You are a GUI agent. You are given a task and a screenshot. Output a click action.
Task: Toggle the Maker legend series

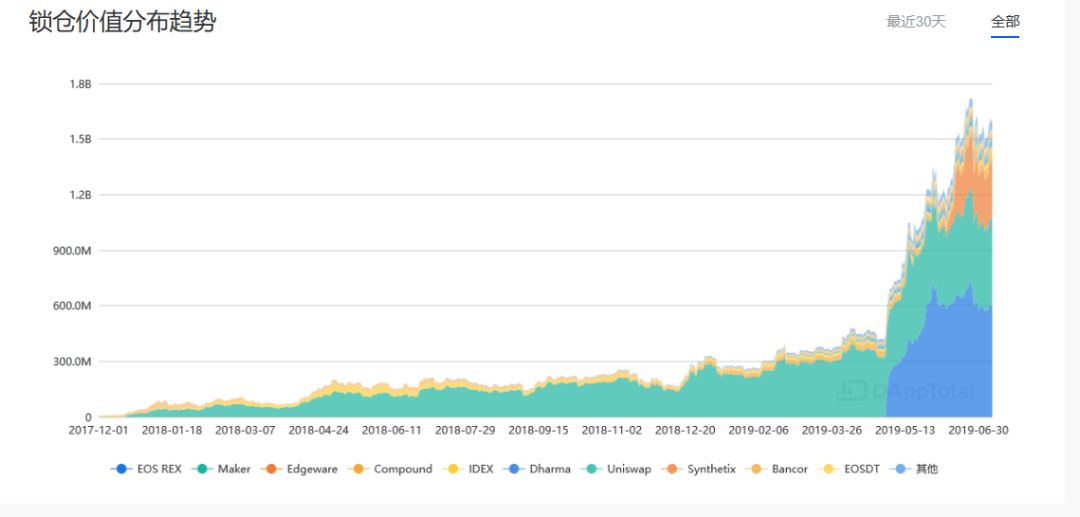point(223,469)
